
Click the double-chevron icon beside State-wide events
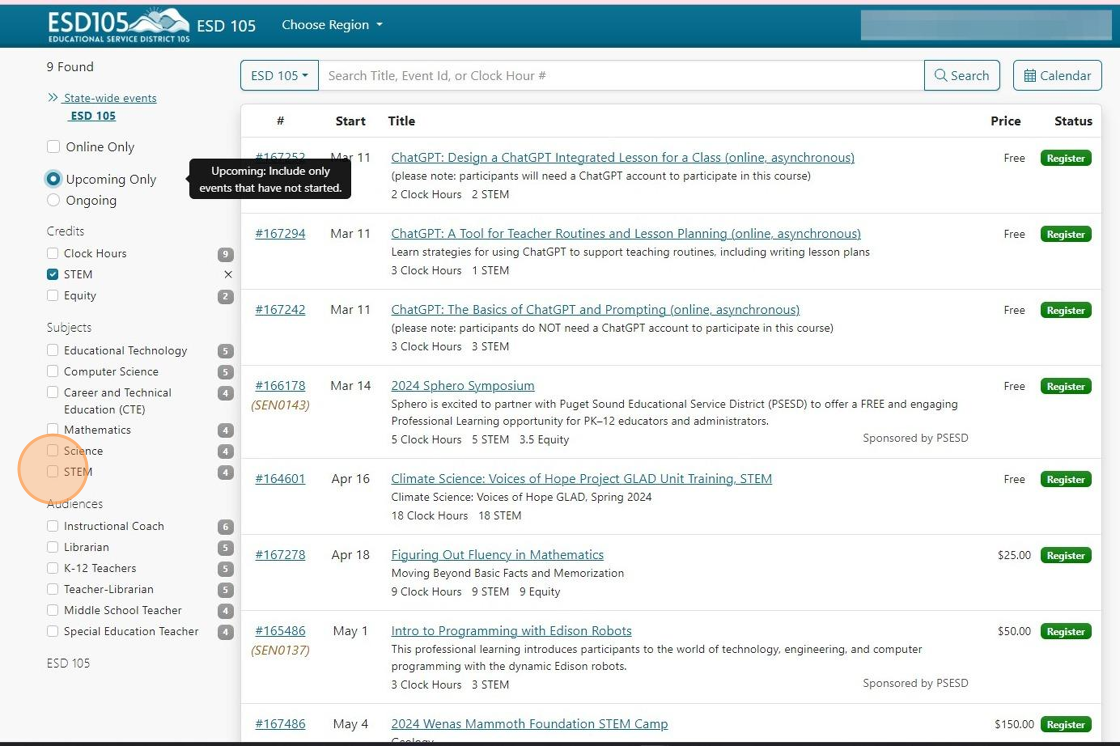(x=53, y=98)
